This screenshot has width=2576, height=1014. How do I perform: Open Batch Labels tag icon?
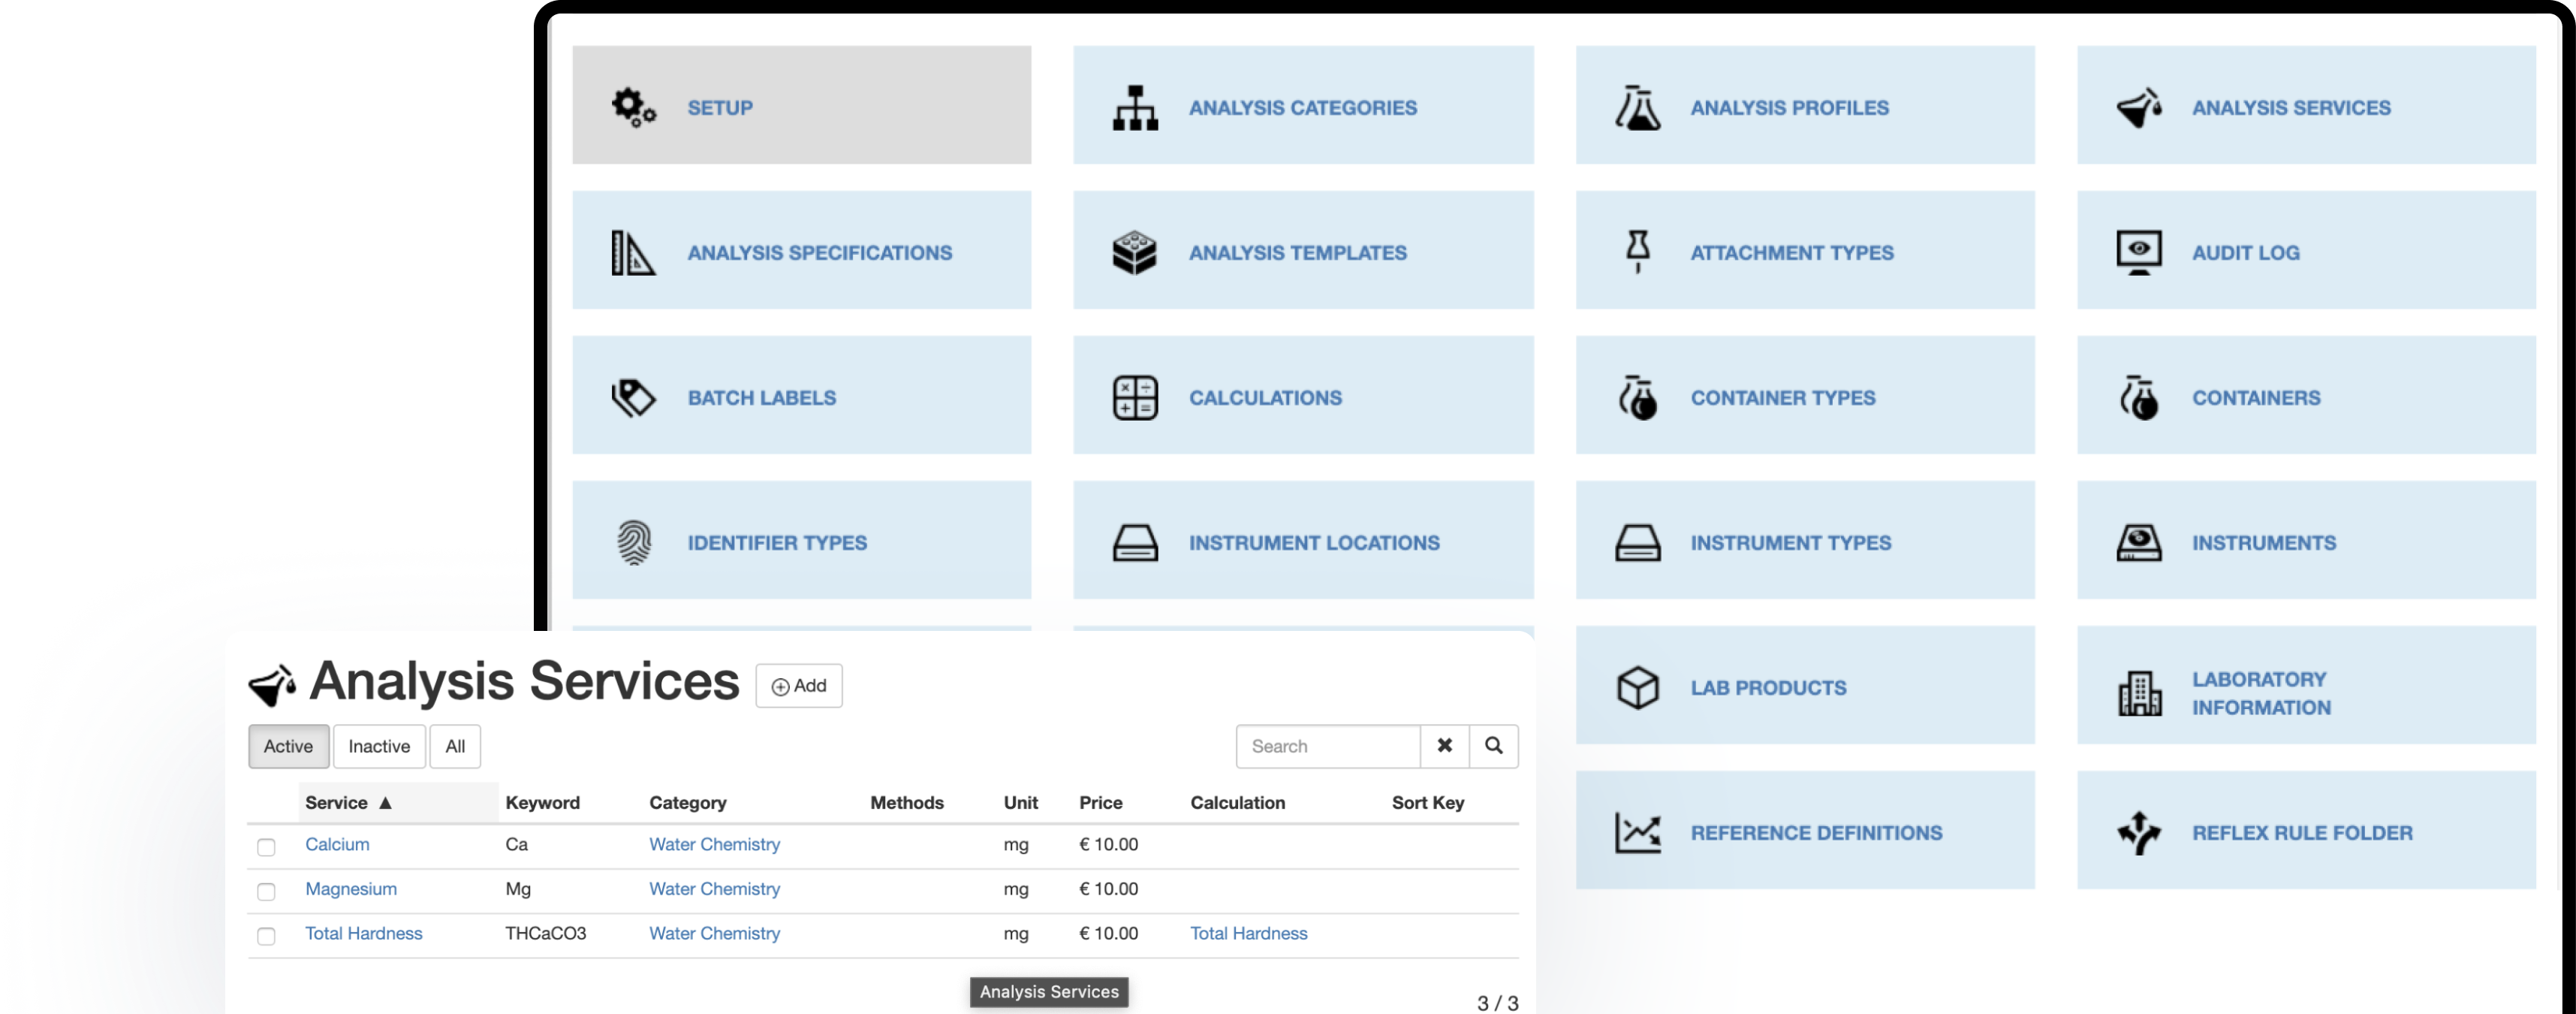point(633,397)
